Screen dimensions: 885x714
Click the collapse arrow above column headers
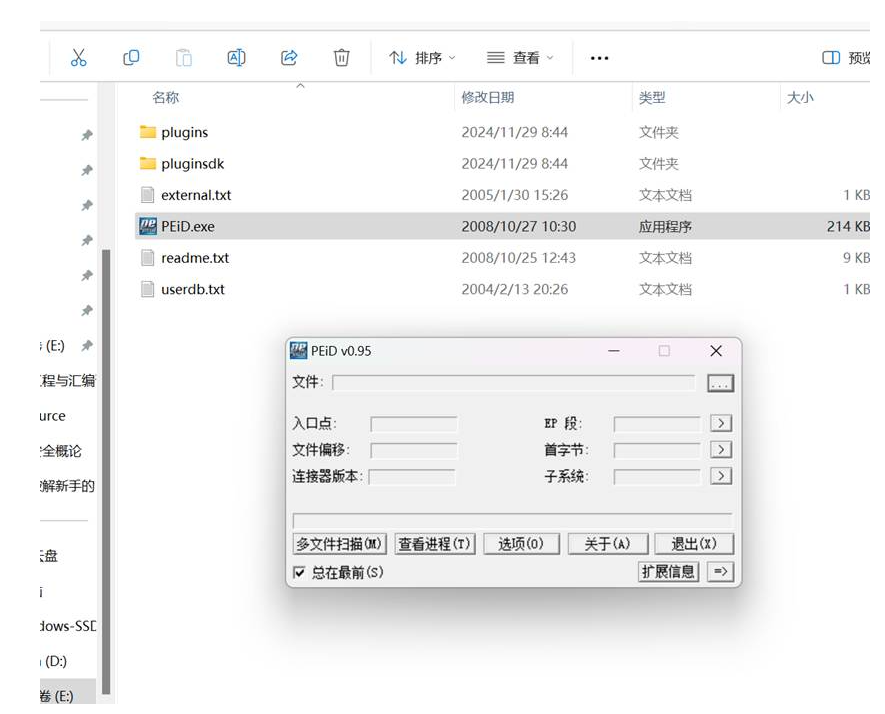click(300, 86)
